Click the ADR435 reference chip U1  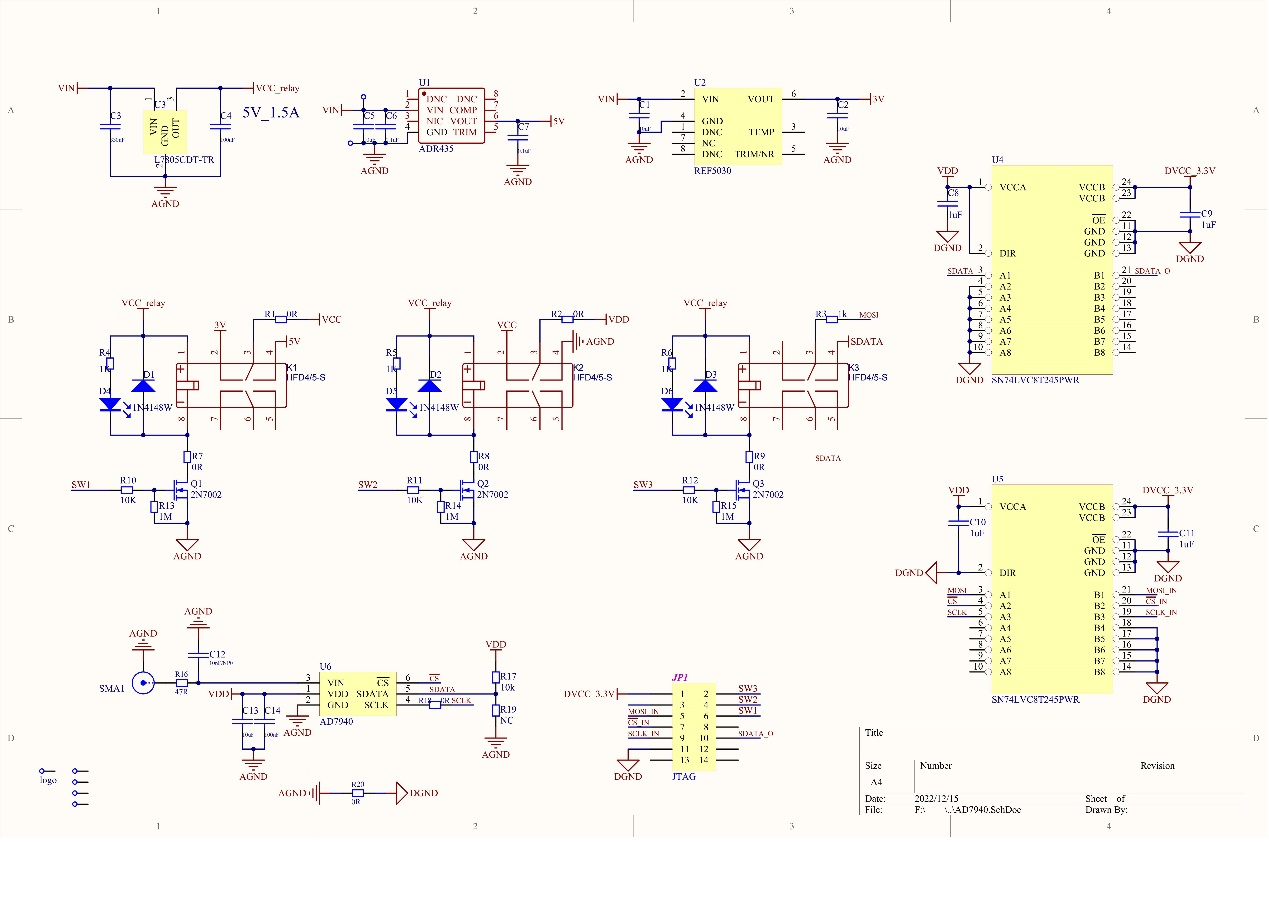[451, 115]
